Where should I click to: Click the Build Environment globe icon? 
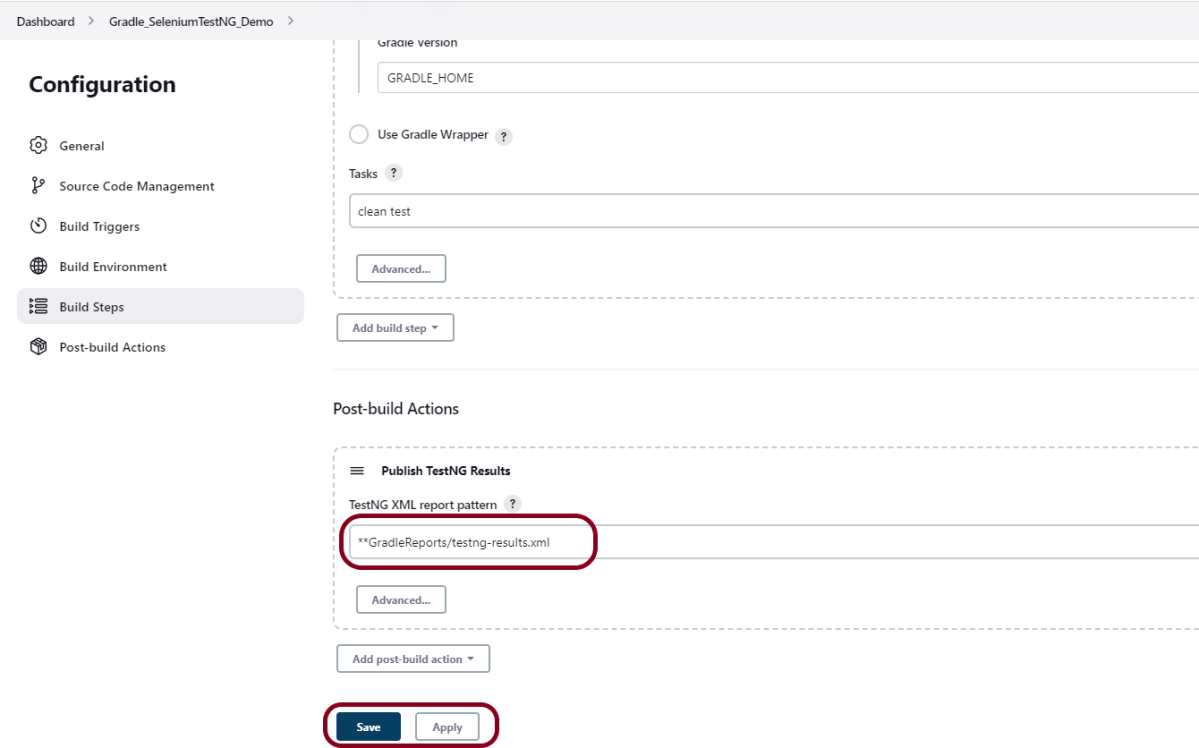(x=38, y=267)
